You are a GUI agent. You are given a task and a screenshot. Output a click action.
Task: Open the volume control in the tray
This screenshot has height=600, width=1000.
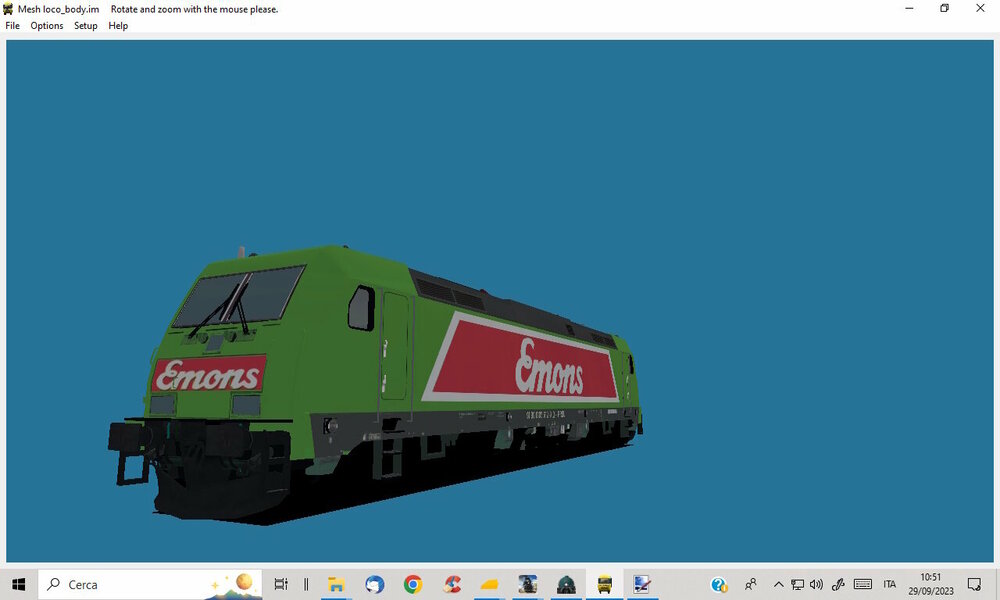pyautogui.click(x=816, y=584)
